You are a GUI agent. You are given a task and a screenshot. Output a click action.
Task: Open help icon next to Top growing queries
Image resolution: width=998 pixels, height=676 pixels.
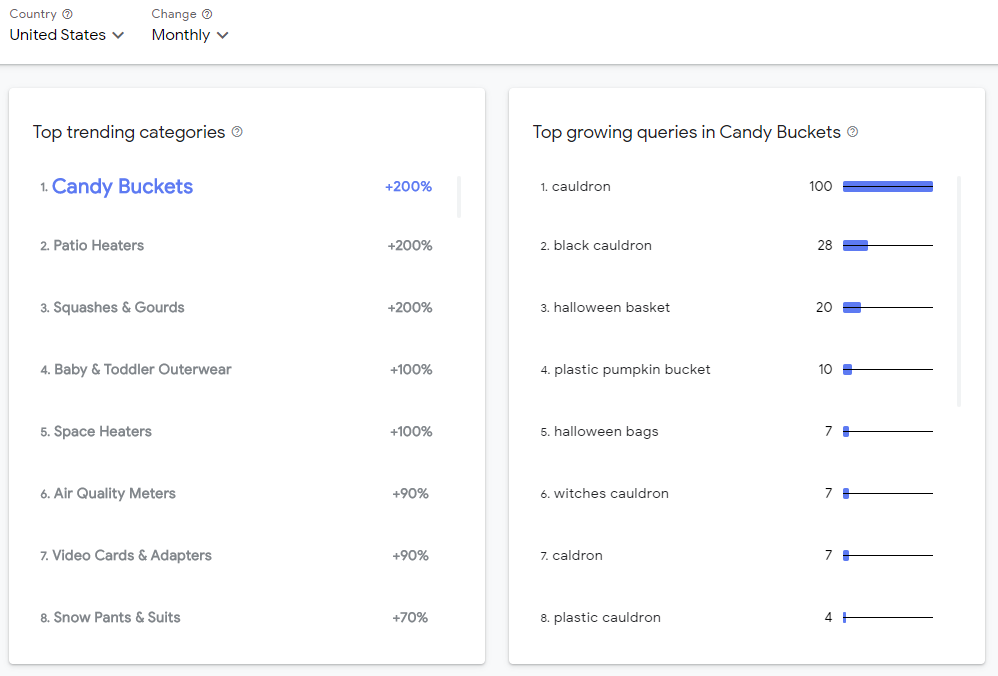coord(853,132)
